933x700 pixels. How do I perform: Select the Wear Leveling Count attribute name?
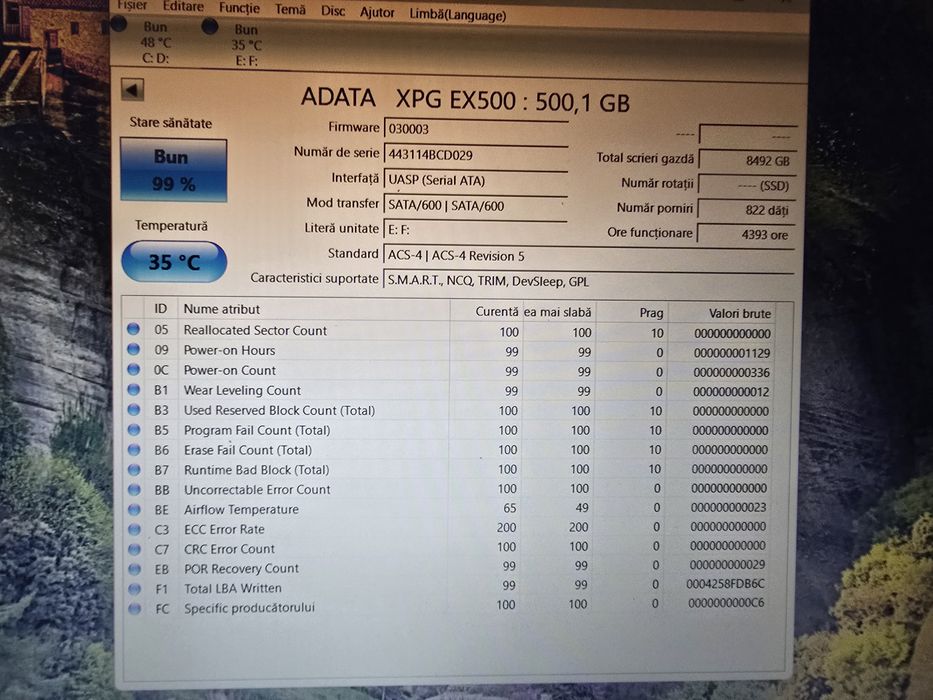click(242, 390)
